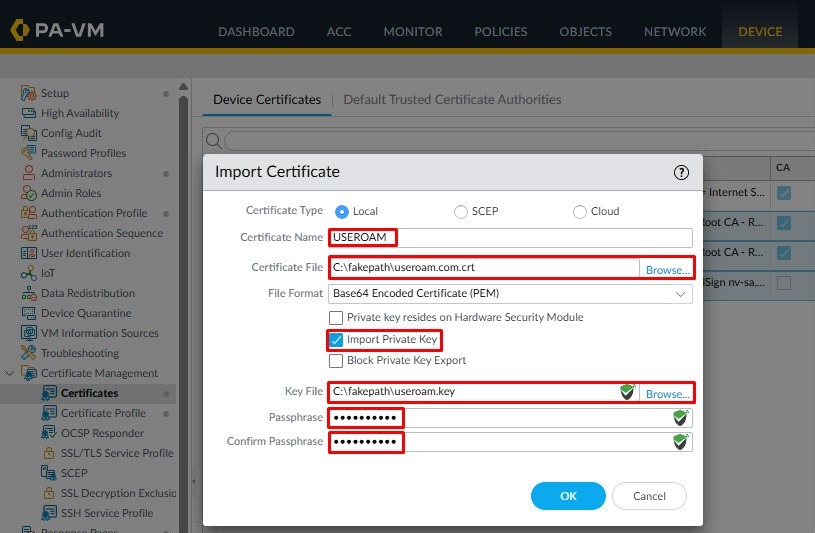This screenshot has height=533, width=815.
Task: Click the sidebar scroll up arrow
Action: click(x=183, y=87)
